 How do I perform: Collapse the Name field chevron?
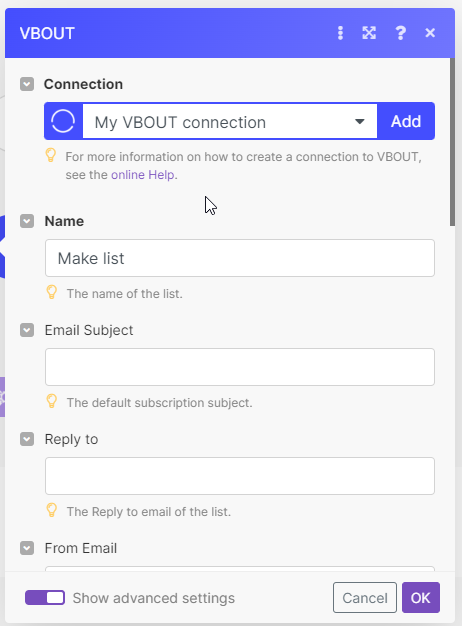pos(27,221)
